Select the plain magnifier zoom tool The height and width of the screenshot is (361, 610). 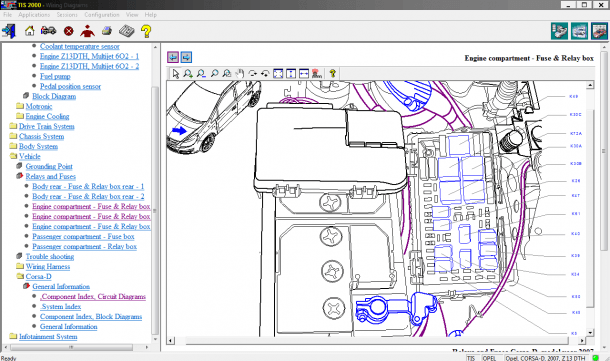(214, 74)
